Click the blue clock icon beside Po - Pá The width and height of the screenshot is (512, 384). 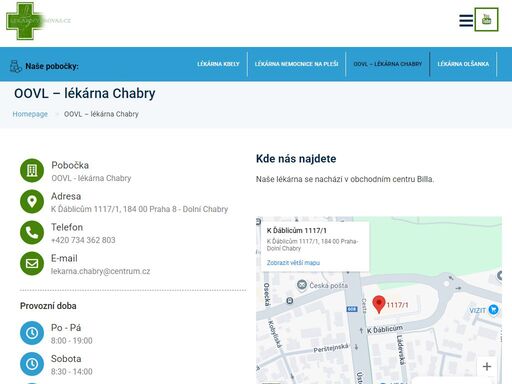[32, 333]
